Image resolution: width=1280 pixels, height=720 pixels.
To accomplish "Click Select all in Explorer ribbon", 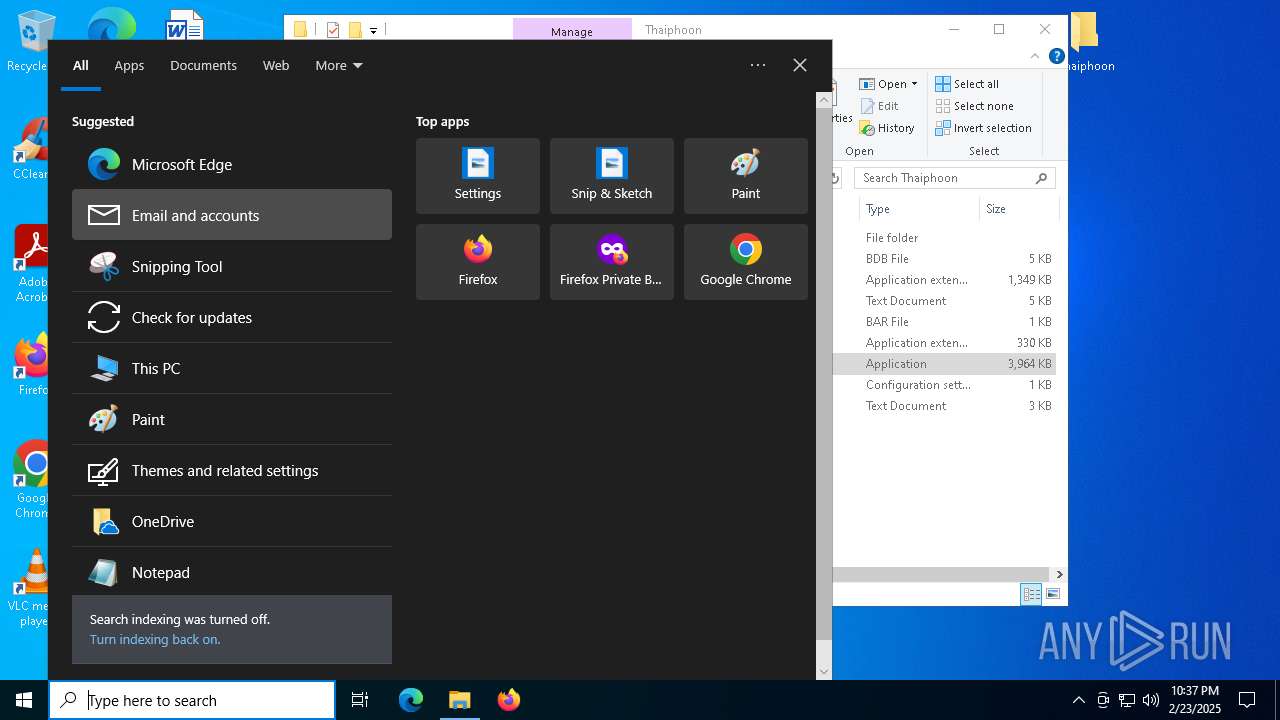I will coord(967,84).
